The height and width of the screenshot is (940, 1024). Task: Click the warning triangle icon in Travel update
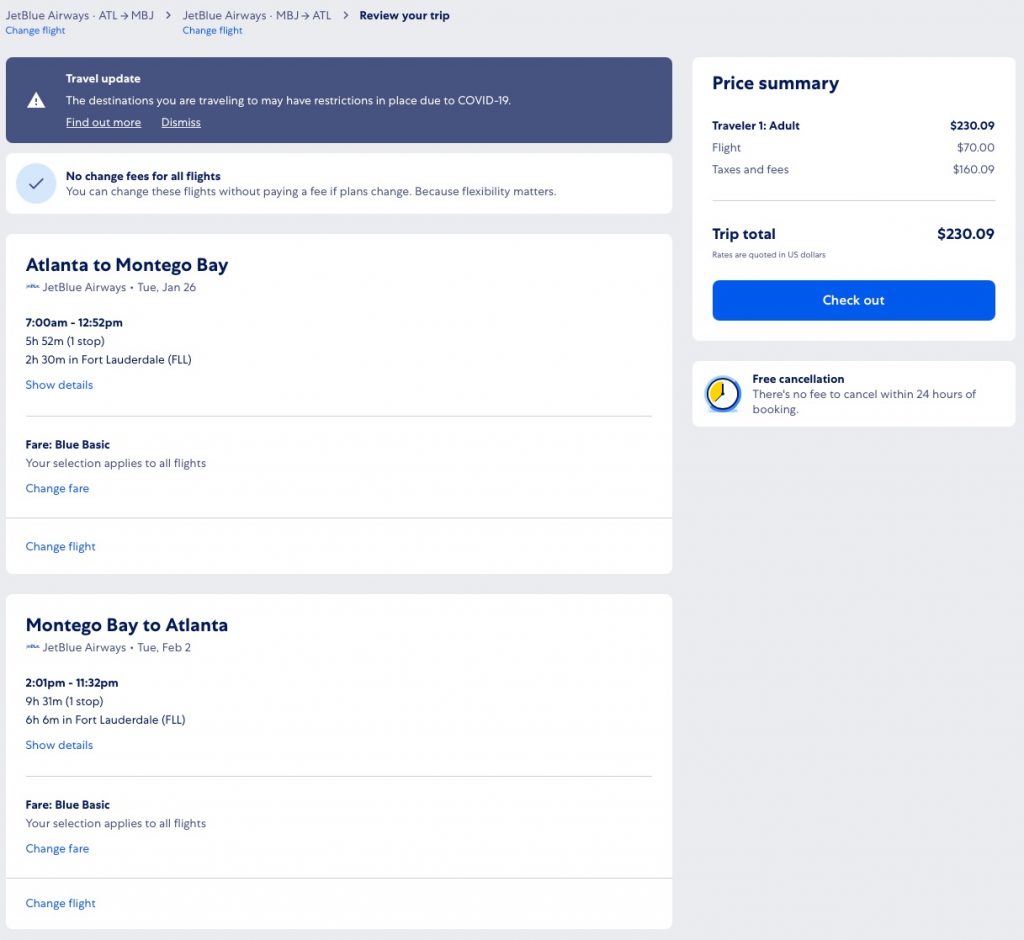tap(36, 100)
